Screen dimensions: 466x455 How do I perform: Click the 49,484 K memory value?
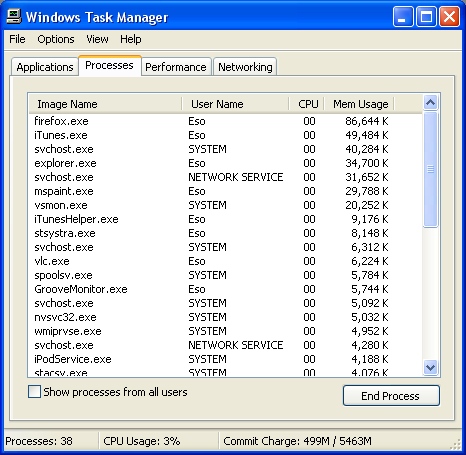pos(367,135)
